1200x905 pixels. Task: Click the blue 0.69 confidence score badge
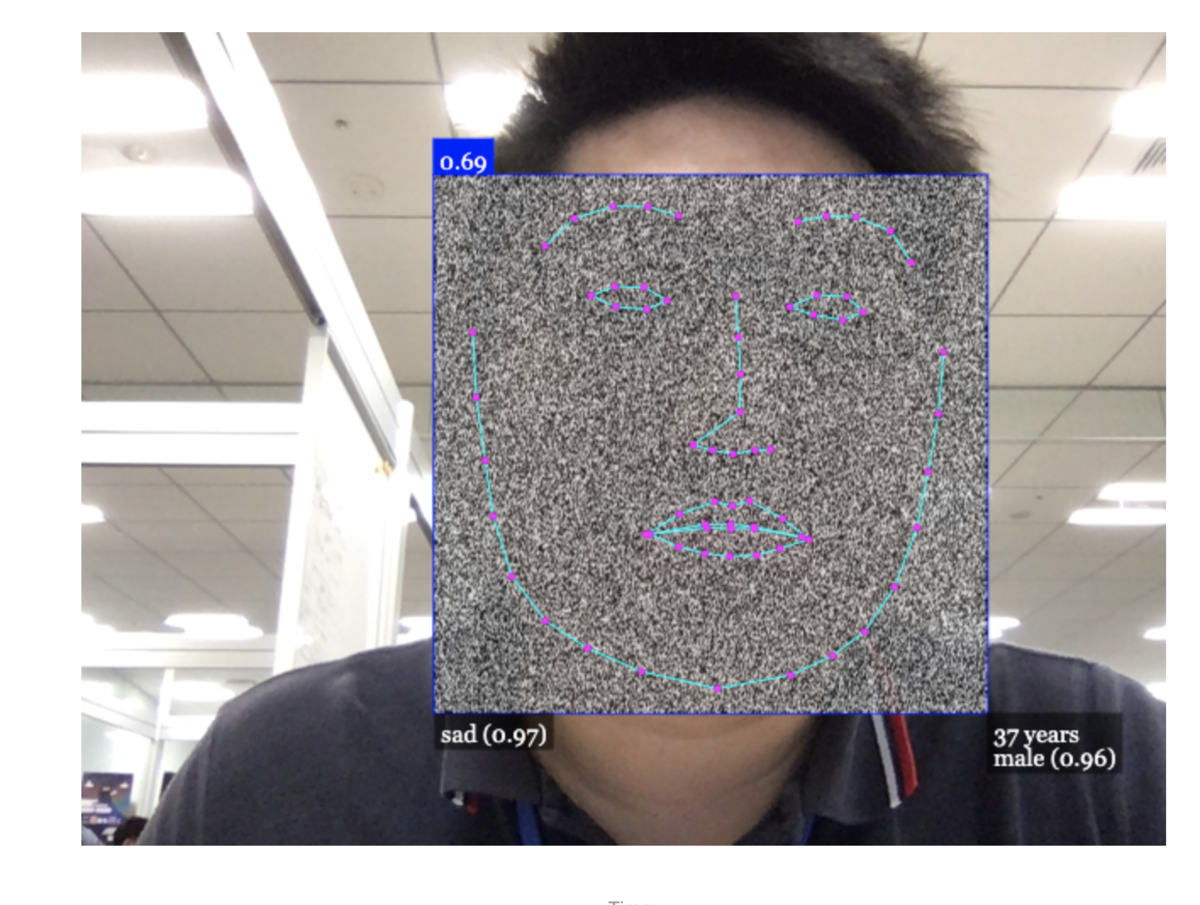point(462,158)
